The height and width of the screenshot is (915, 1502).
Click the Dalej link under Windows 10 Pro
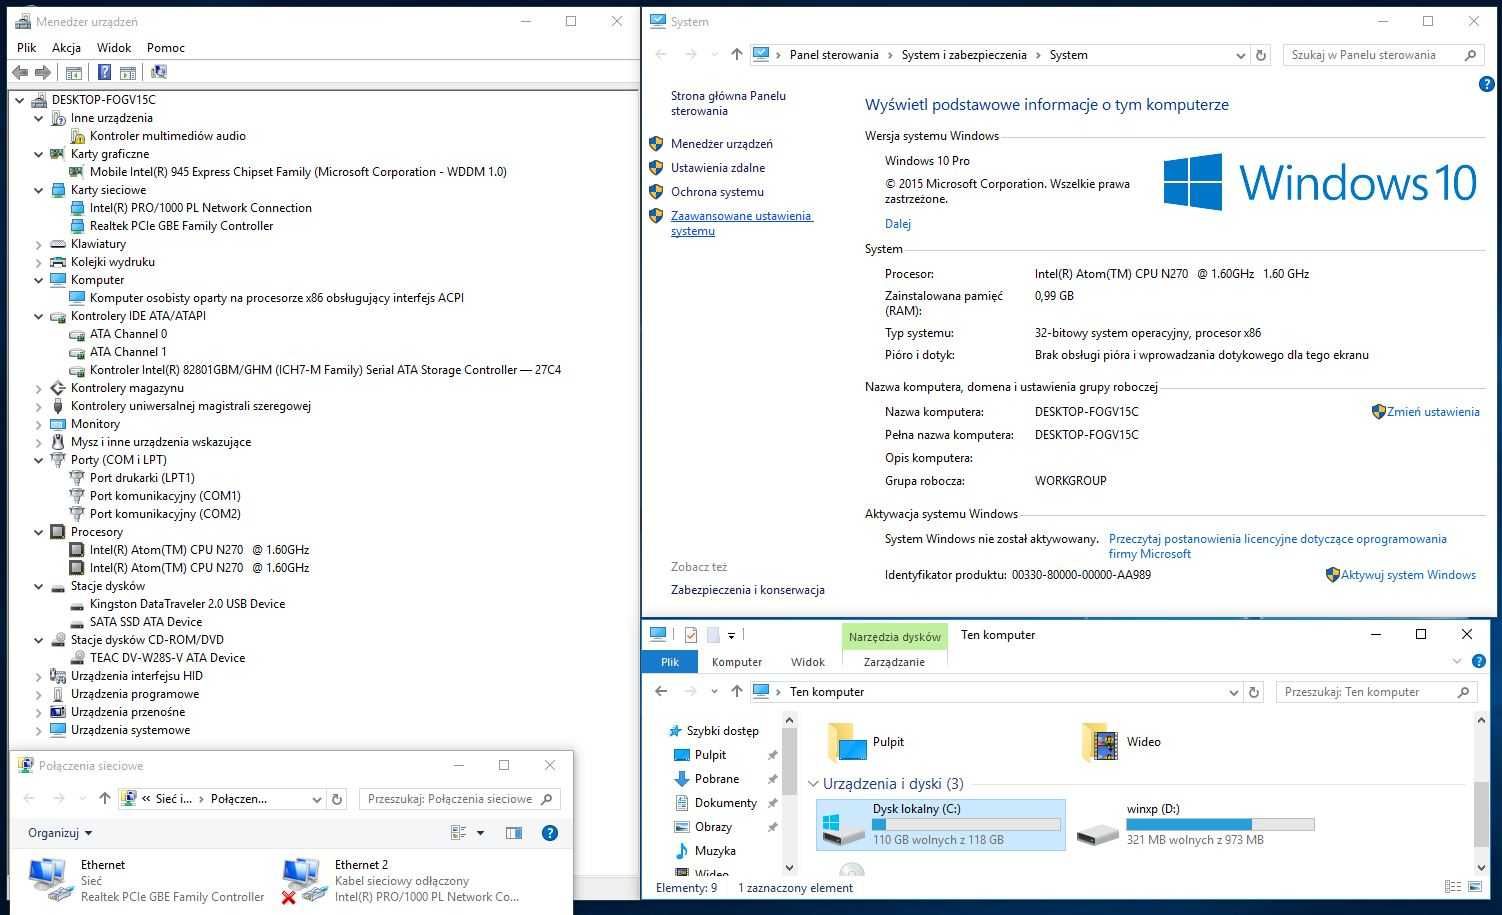(898, 224)
